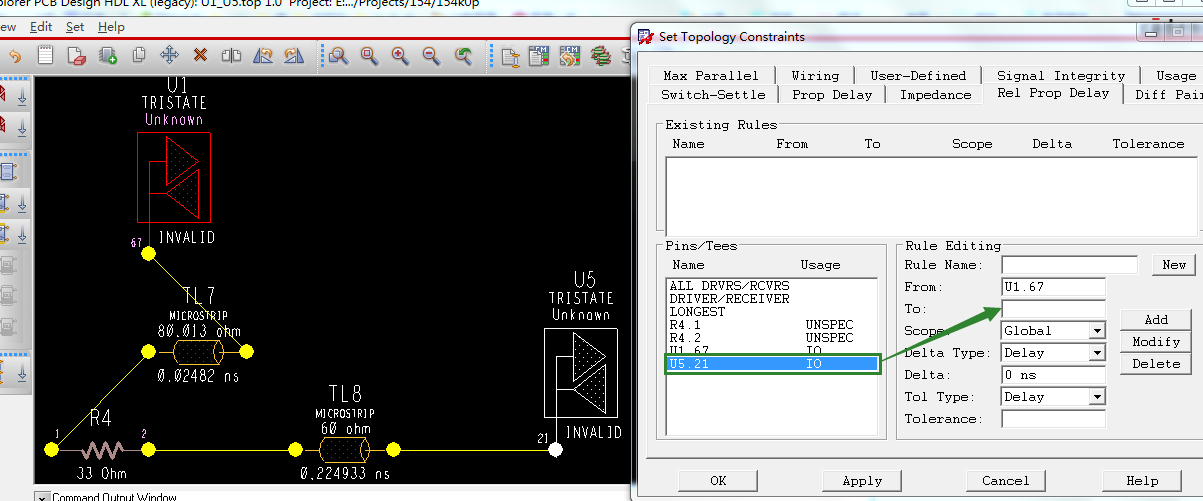The height and width of the screenshot is (501, 1203).
Task: Switch to the Impedance tab
Action: pyautogui.click(x=935, y=94)
